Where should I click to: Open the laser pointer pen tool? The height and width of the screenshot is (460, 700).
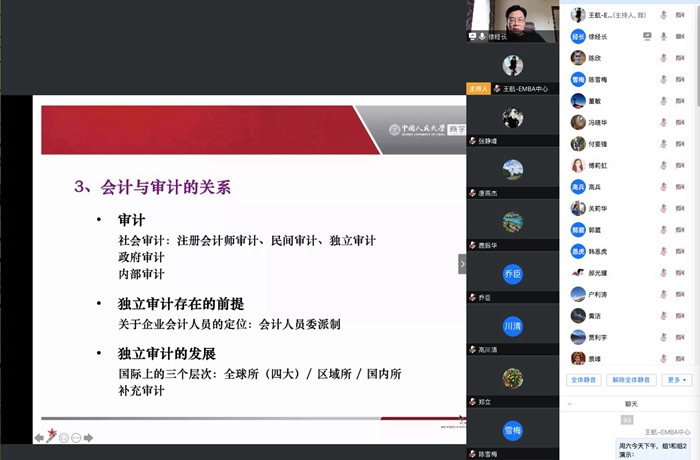[x=51, y=437]
